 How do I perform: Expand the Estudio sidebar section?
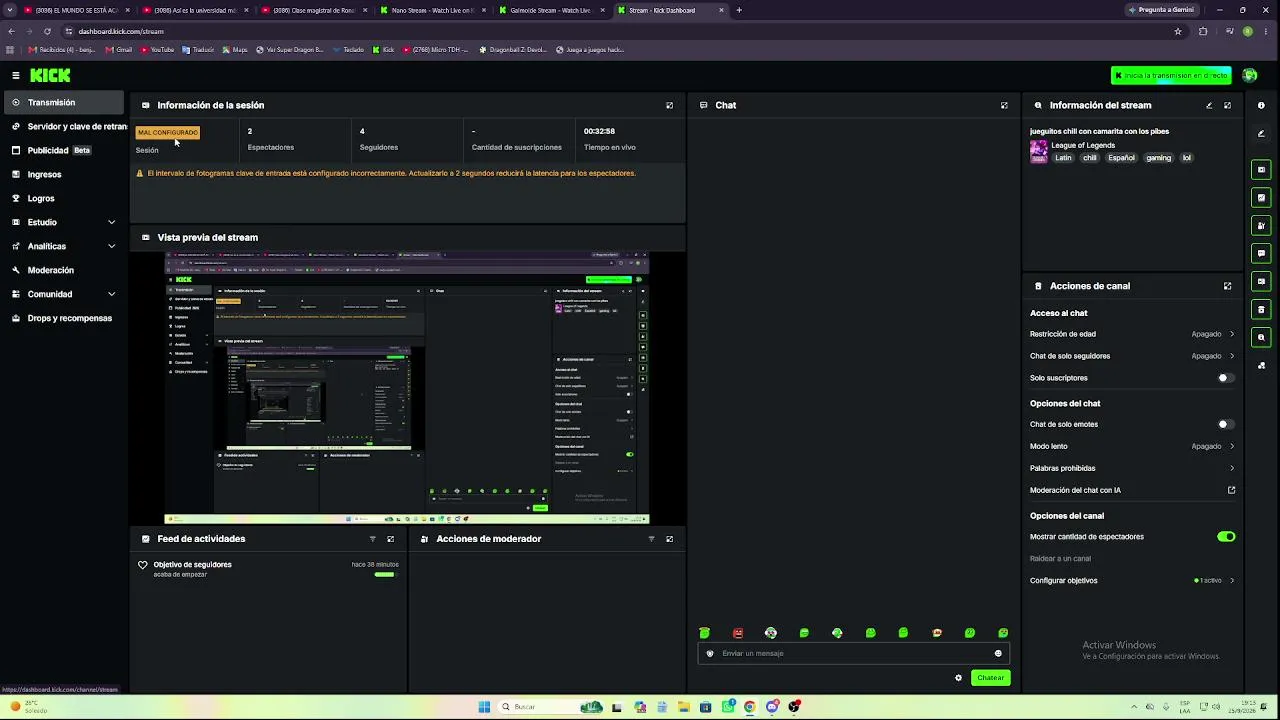pos(64,222)
